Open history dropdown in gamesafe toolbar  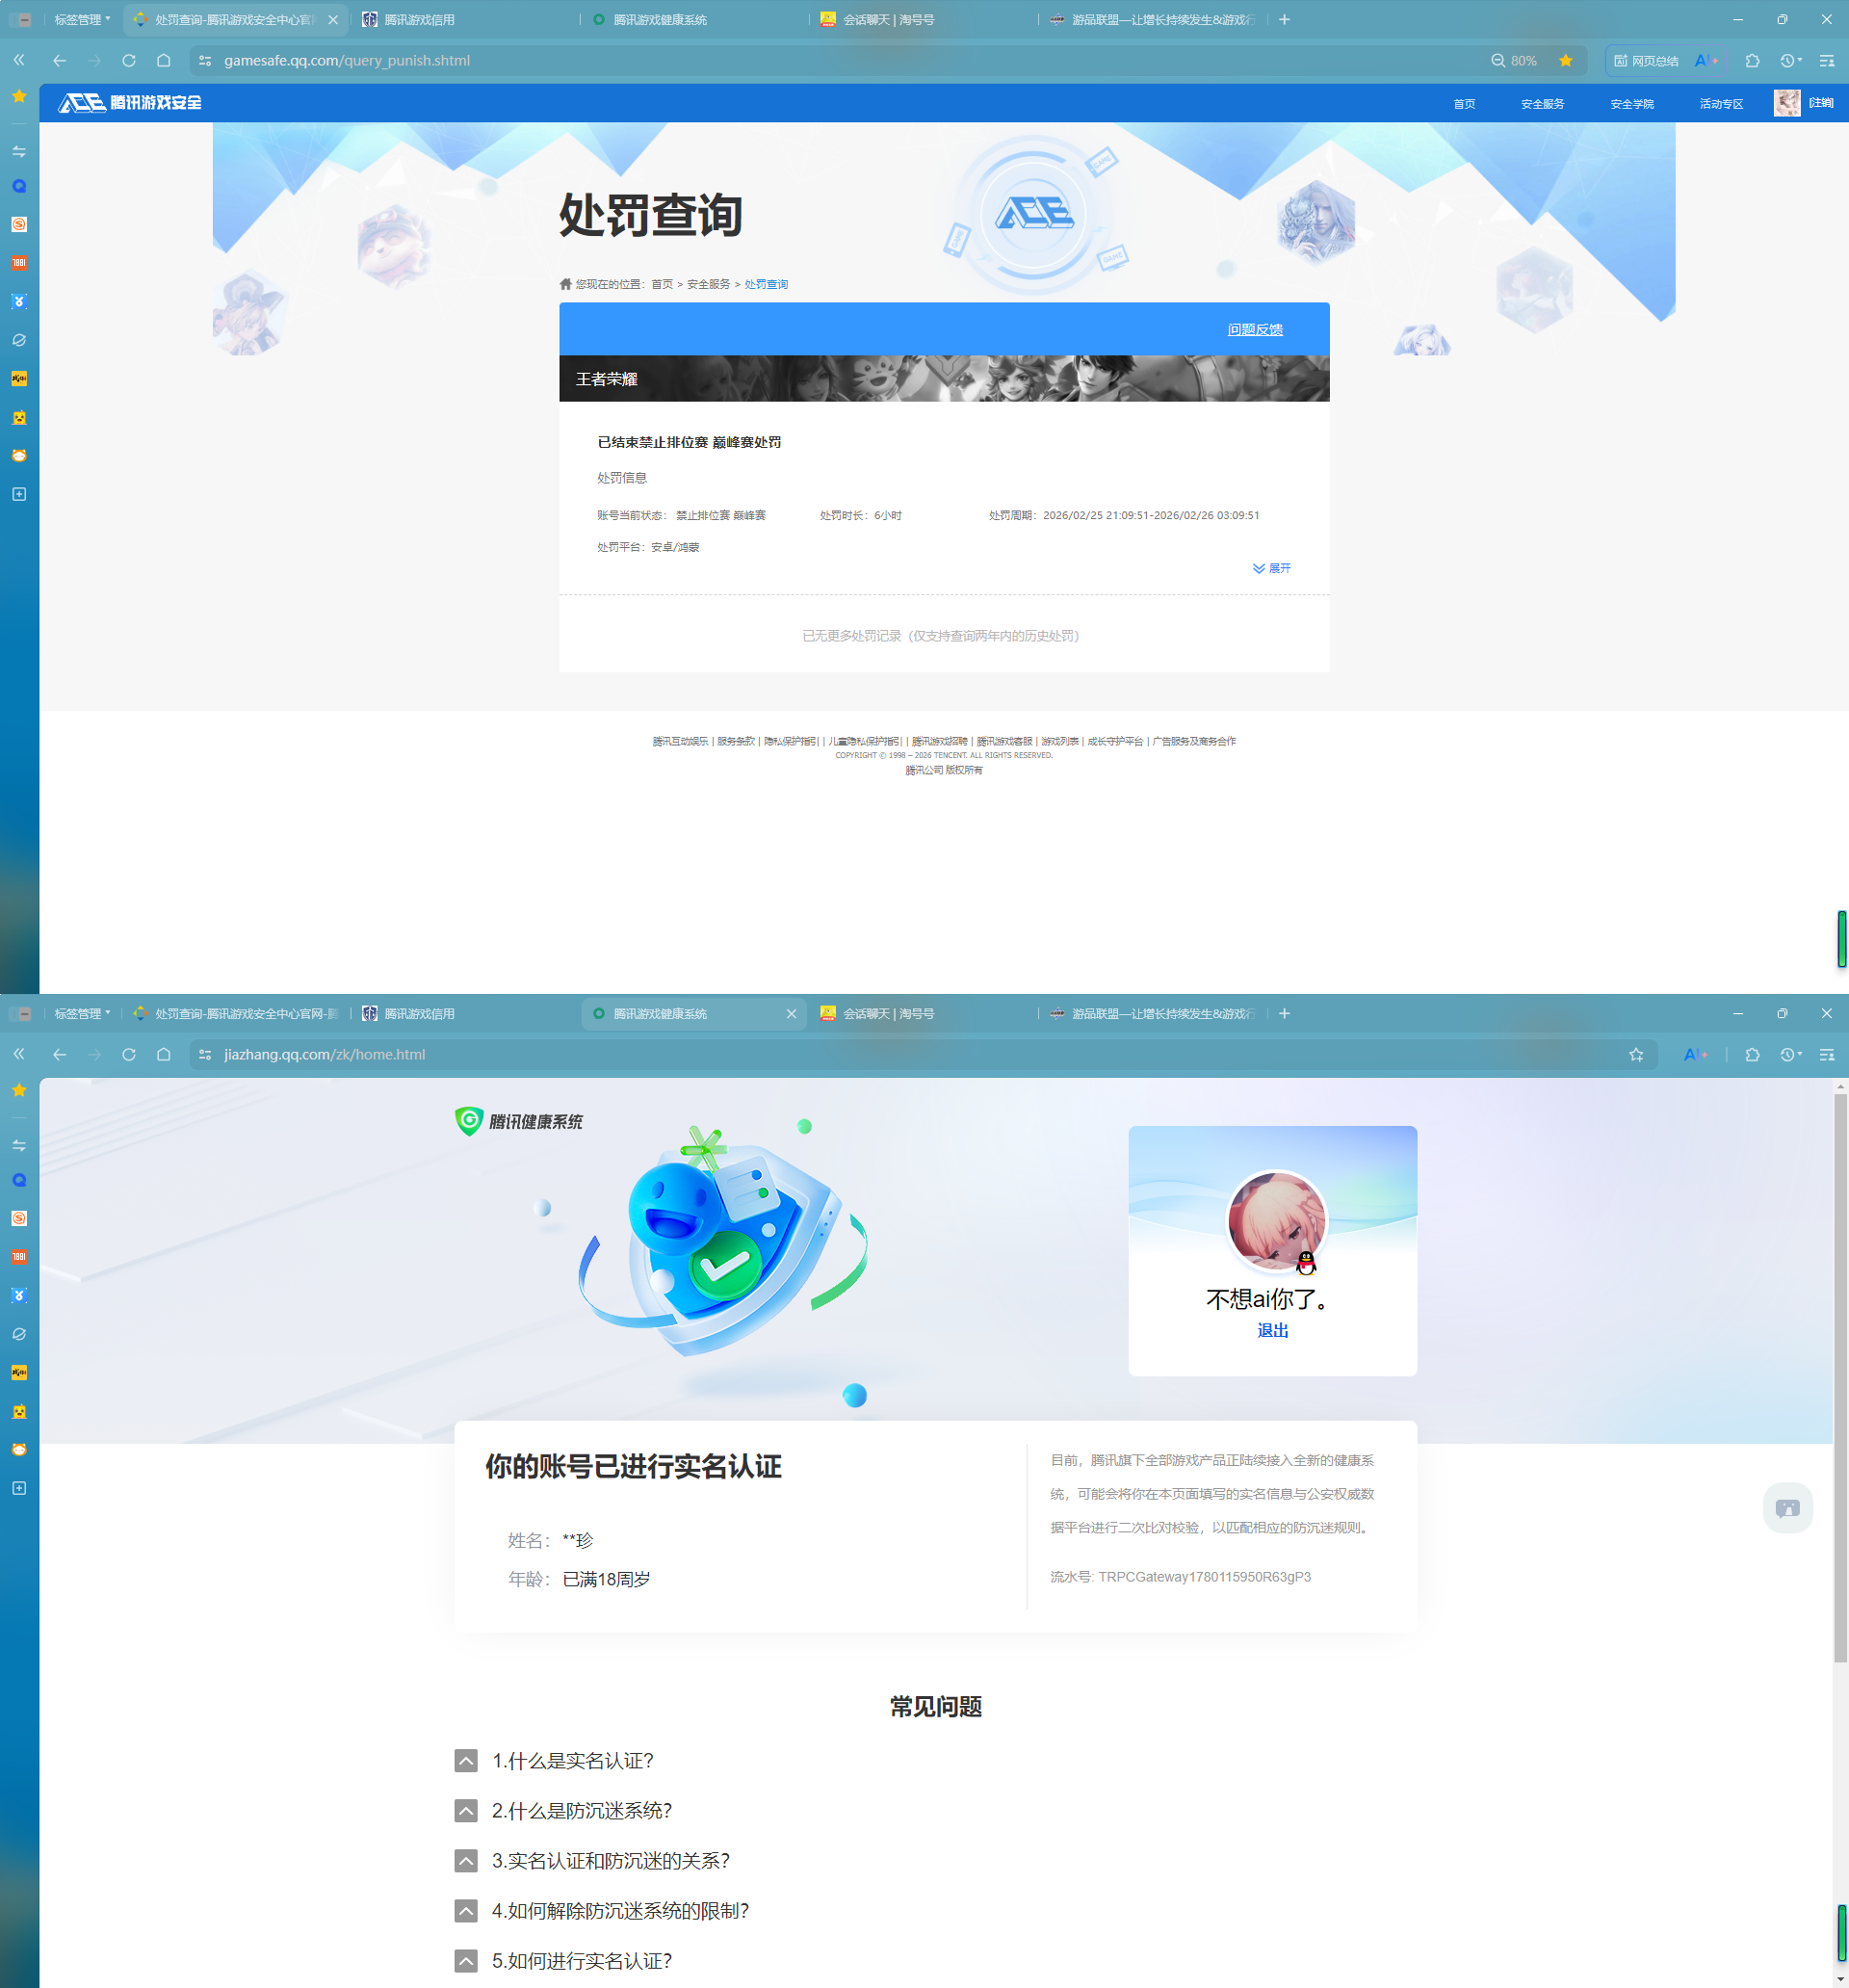(x=1791, y=61)
